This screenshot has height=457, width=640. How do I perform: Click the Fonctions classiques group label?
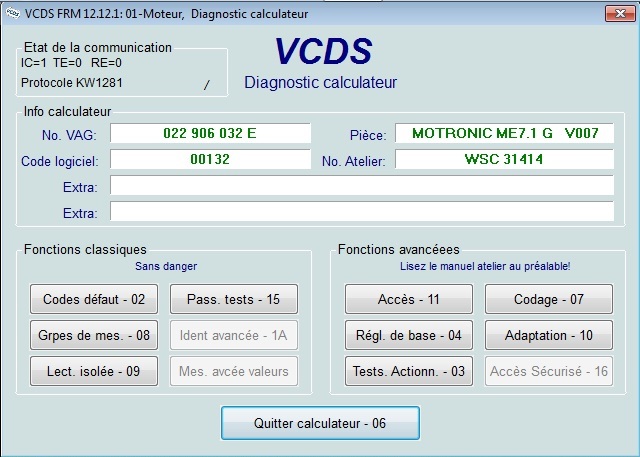85,249
